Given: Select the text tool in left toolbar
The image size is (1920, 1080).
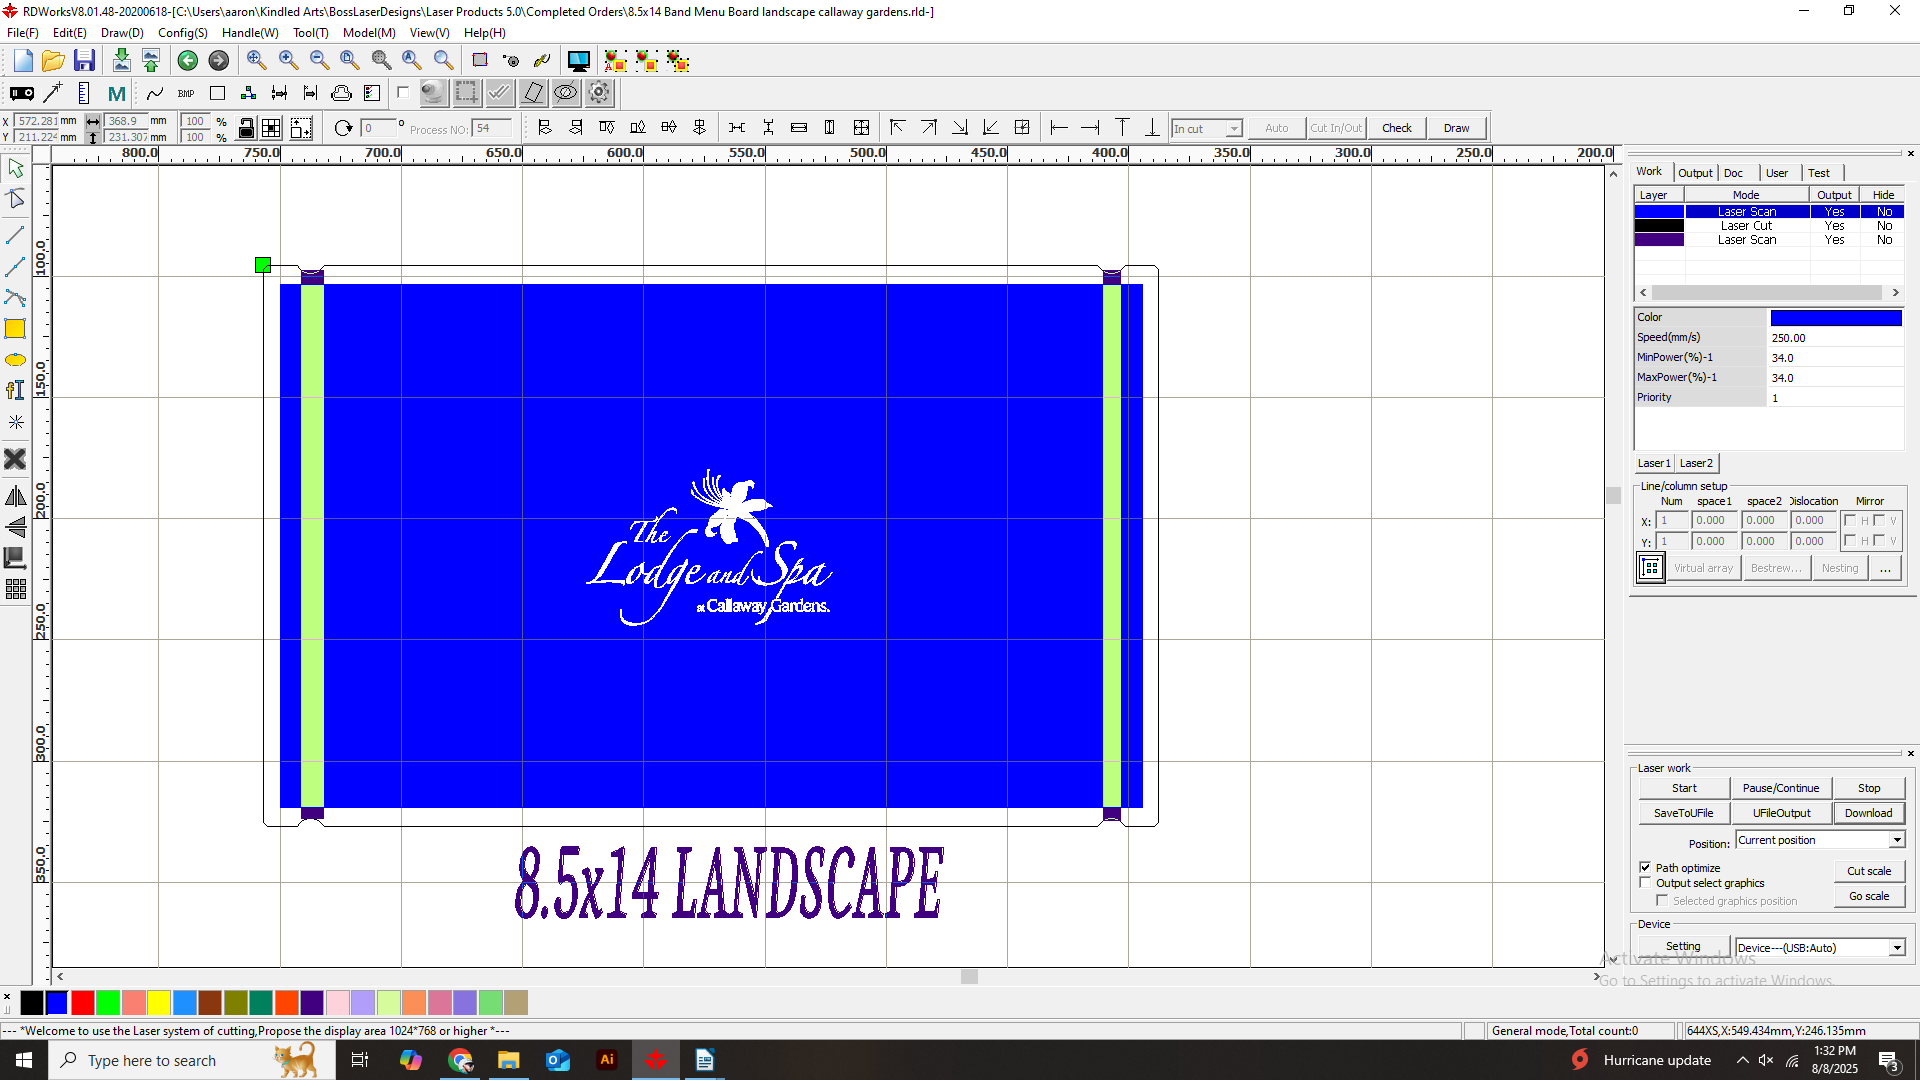Looking at the screenshot, I should [15, 390].
